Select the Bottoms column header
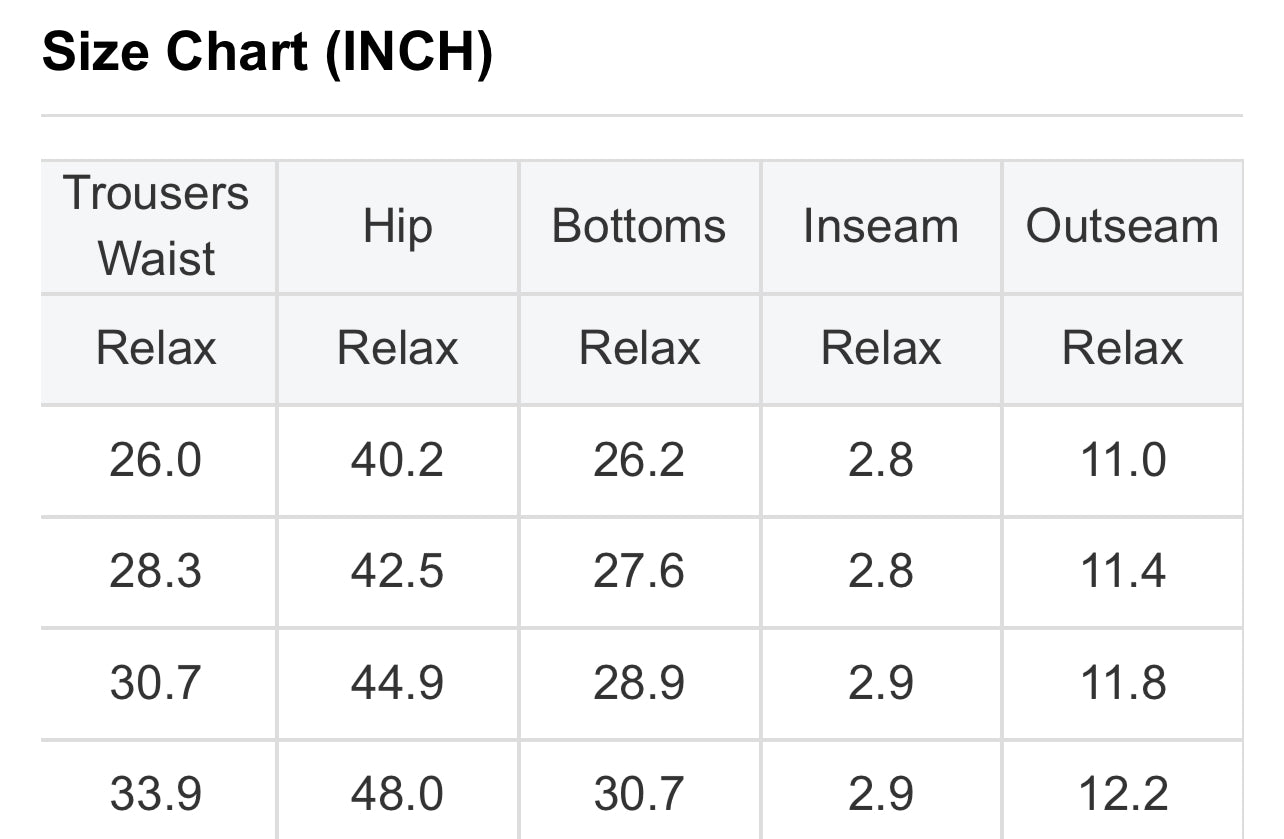 (639, 226)
